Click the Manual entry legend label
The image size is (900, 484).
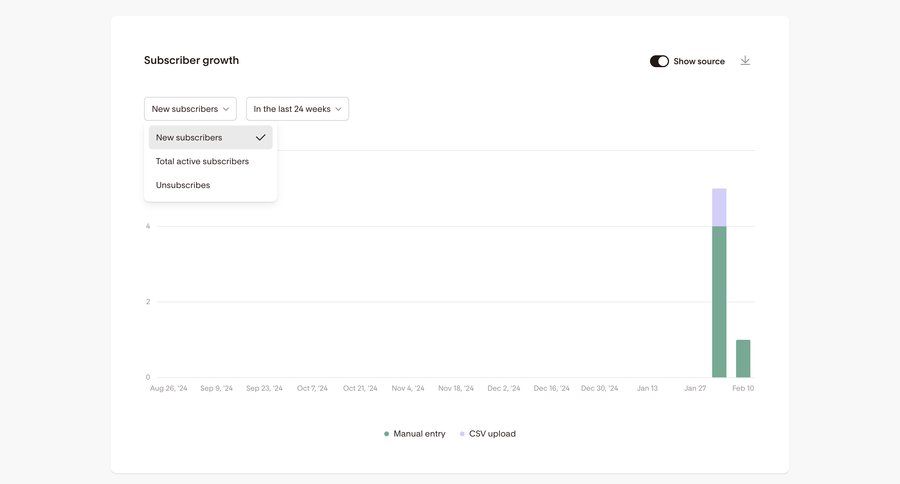[x=419, y=434]
